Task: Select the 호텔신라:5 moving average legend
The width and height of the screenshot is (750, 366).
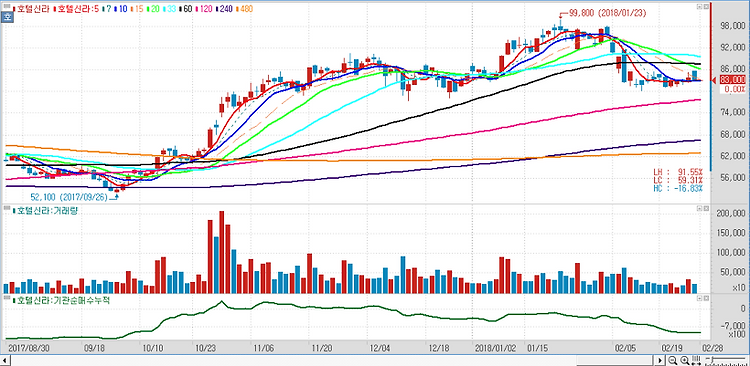Action: 77,8
